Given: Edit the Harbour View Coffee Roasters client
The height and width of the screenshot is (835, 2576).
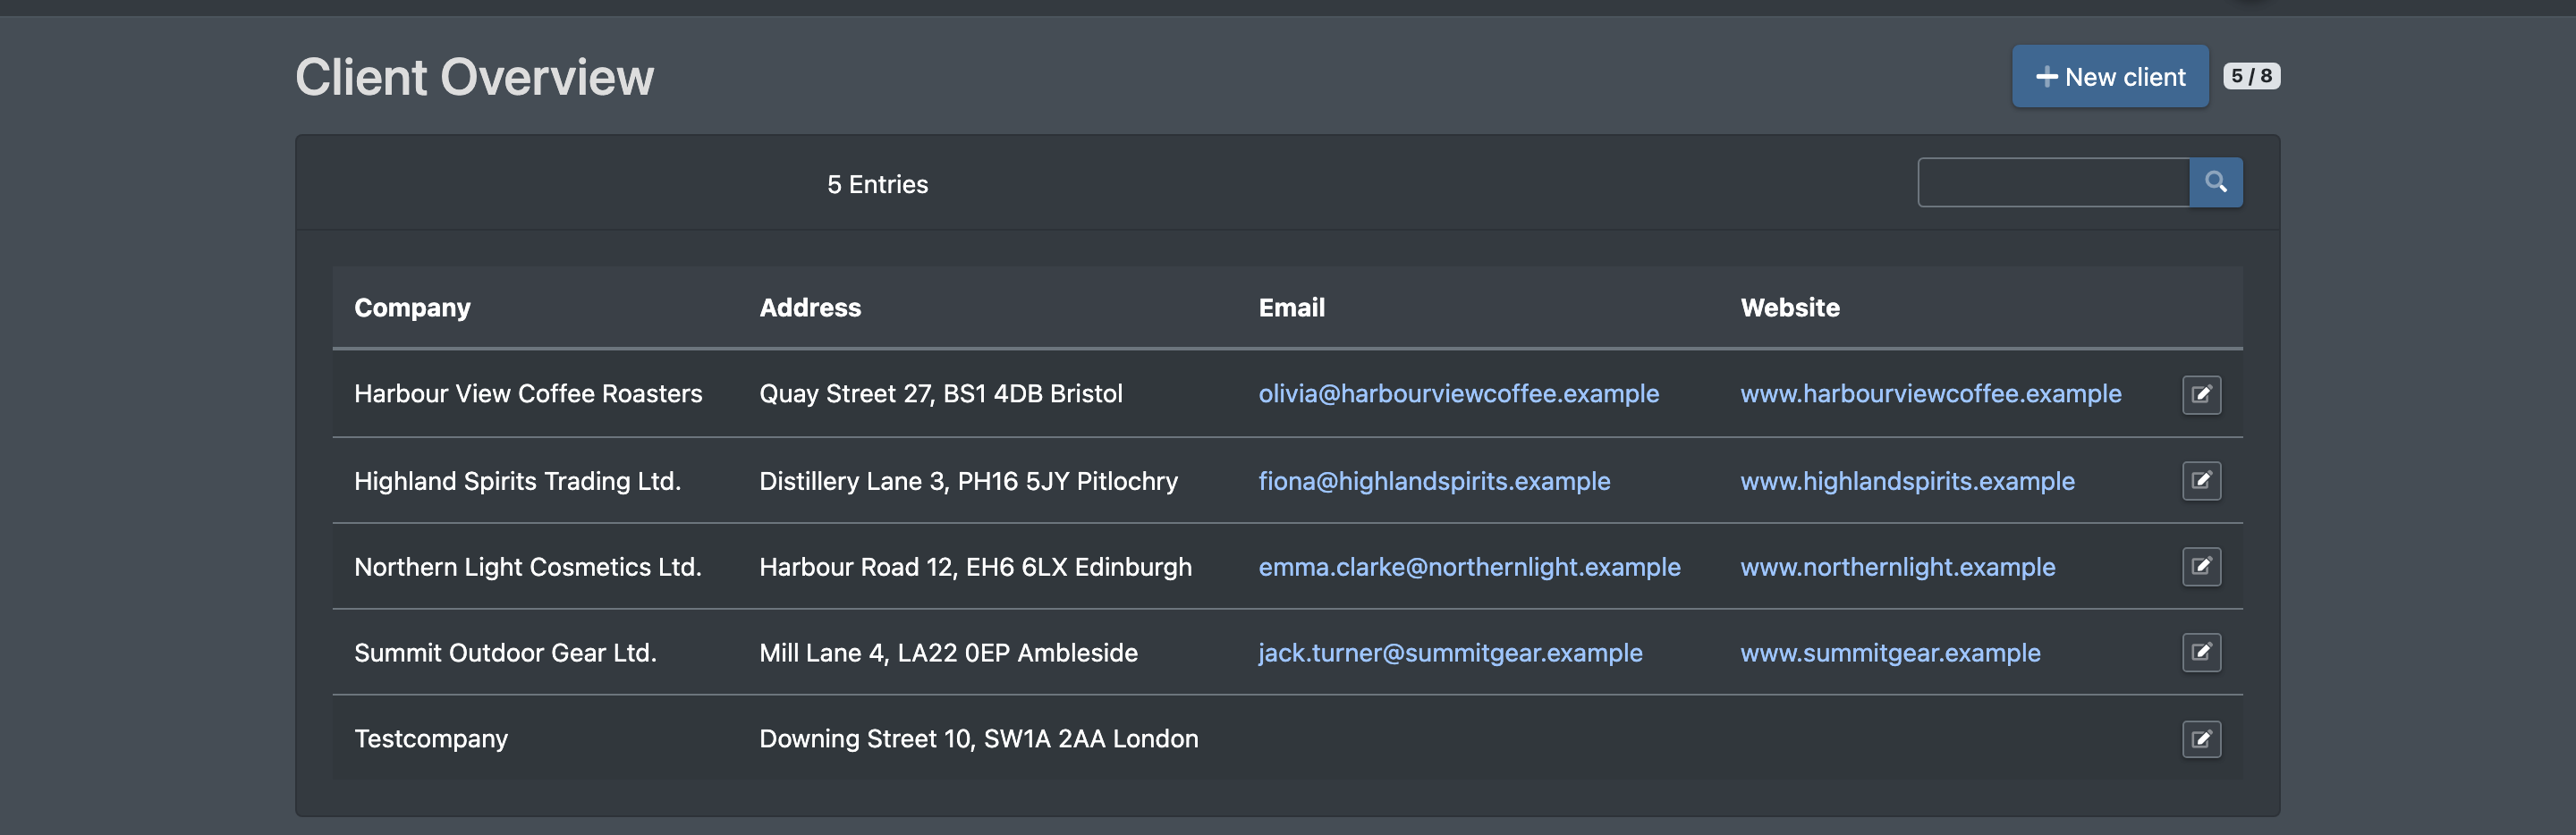Looking at the screenshot, I should 2201,394.
